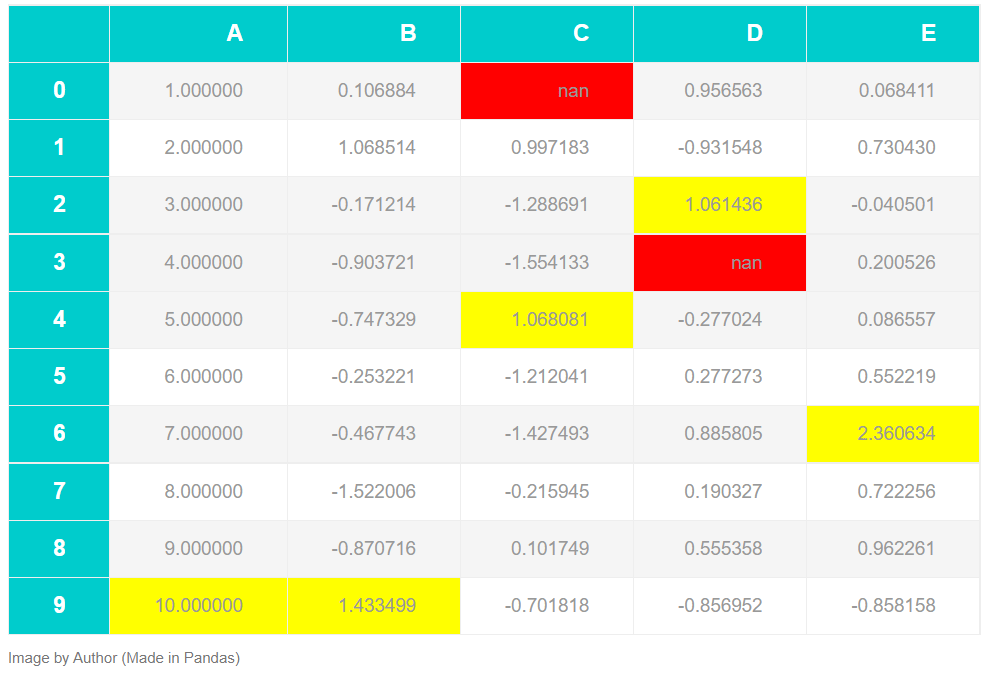Select the yellow cell containing 1.061436
The height and width of the screenshot is (685, 992).
click(x=755, y=205)
